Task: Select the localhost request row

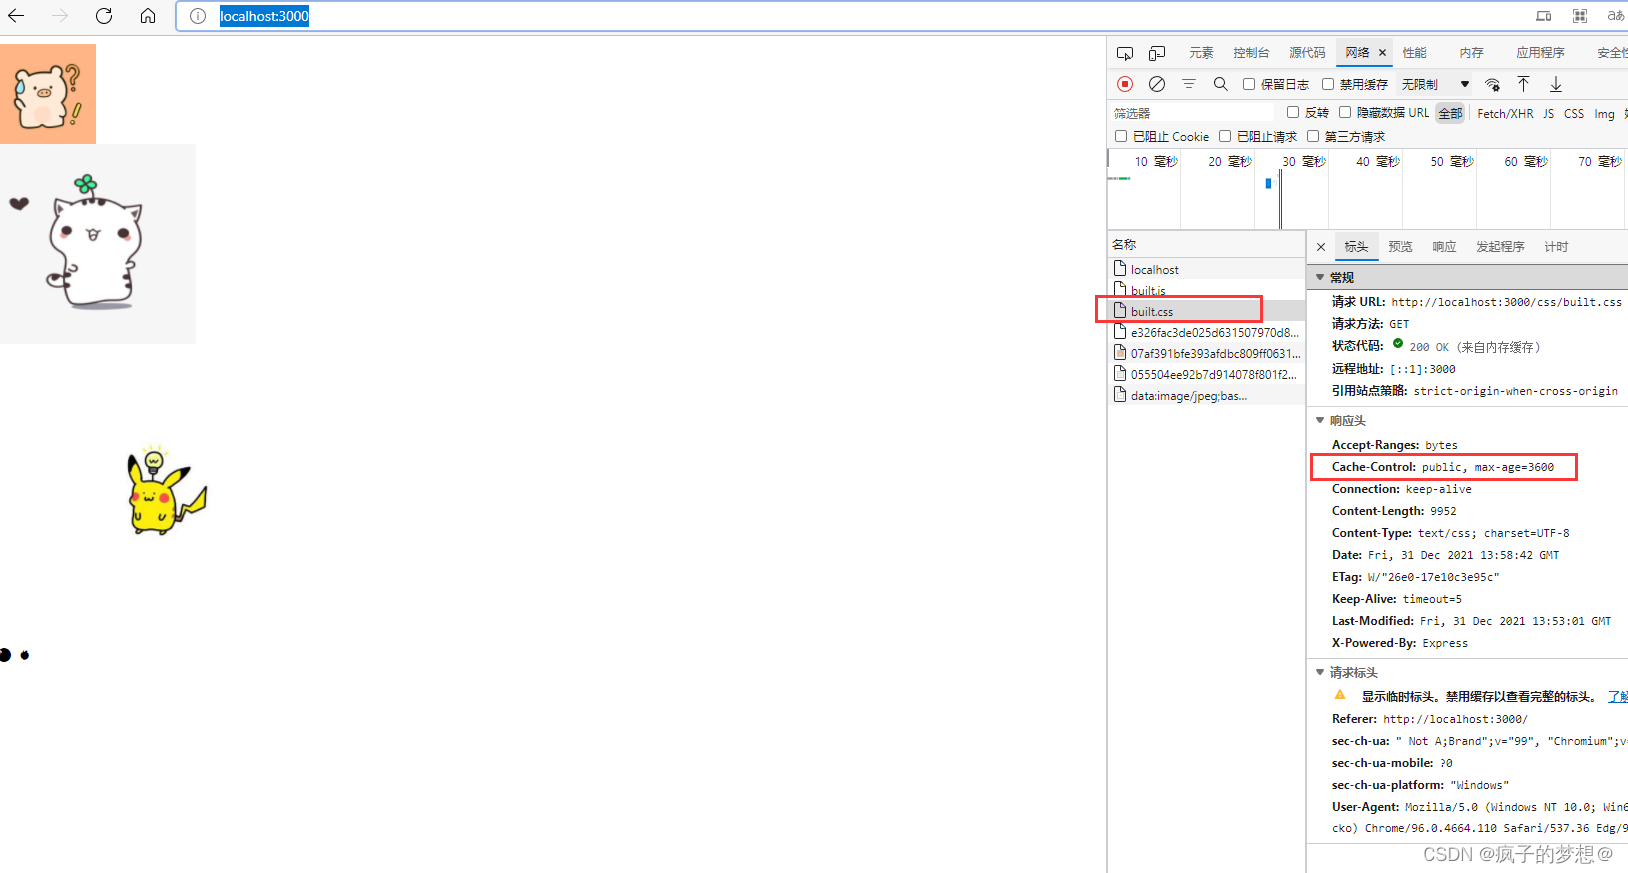Action: click(x=1206, y=269)
